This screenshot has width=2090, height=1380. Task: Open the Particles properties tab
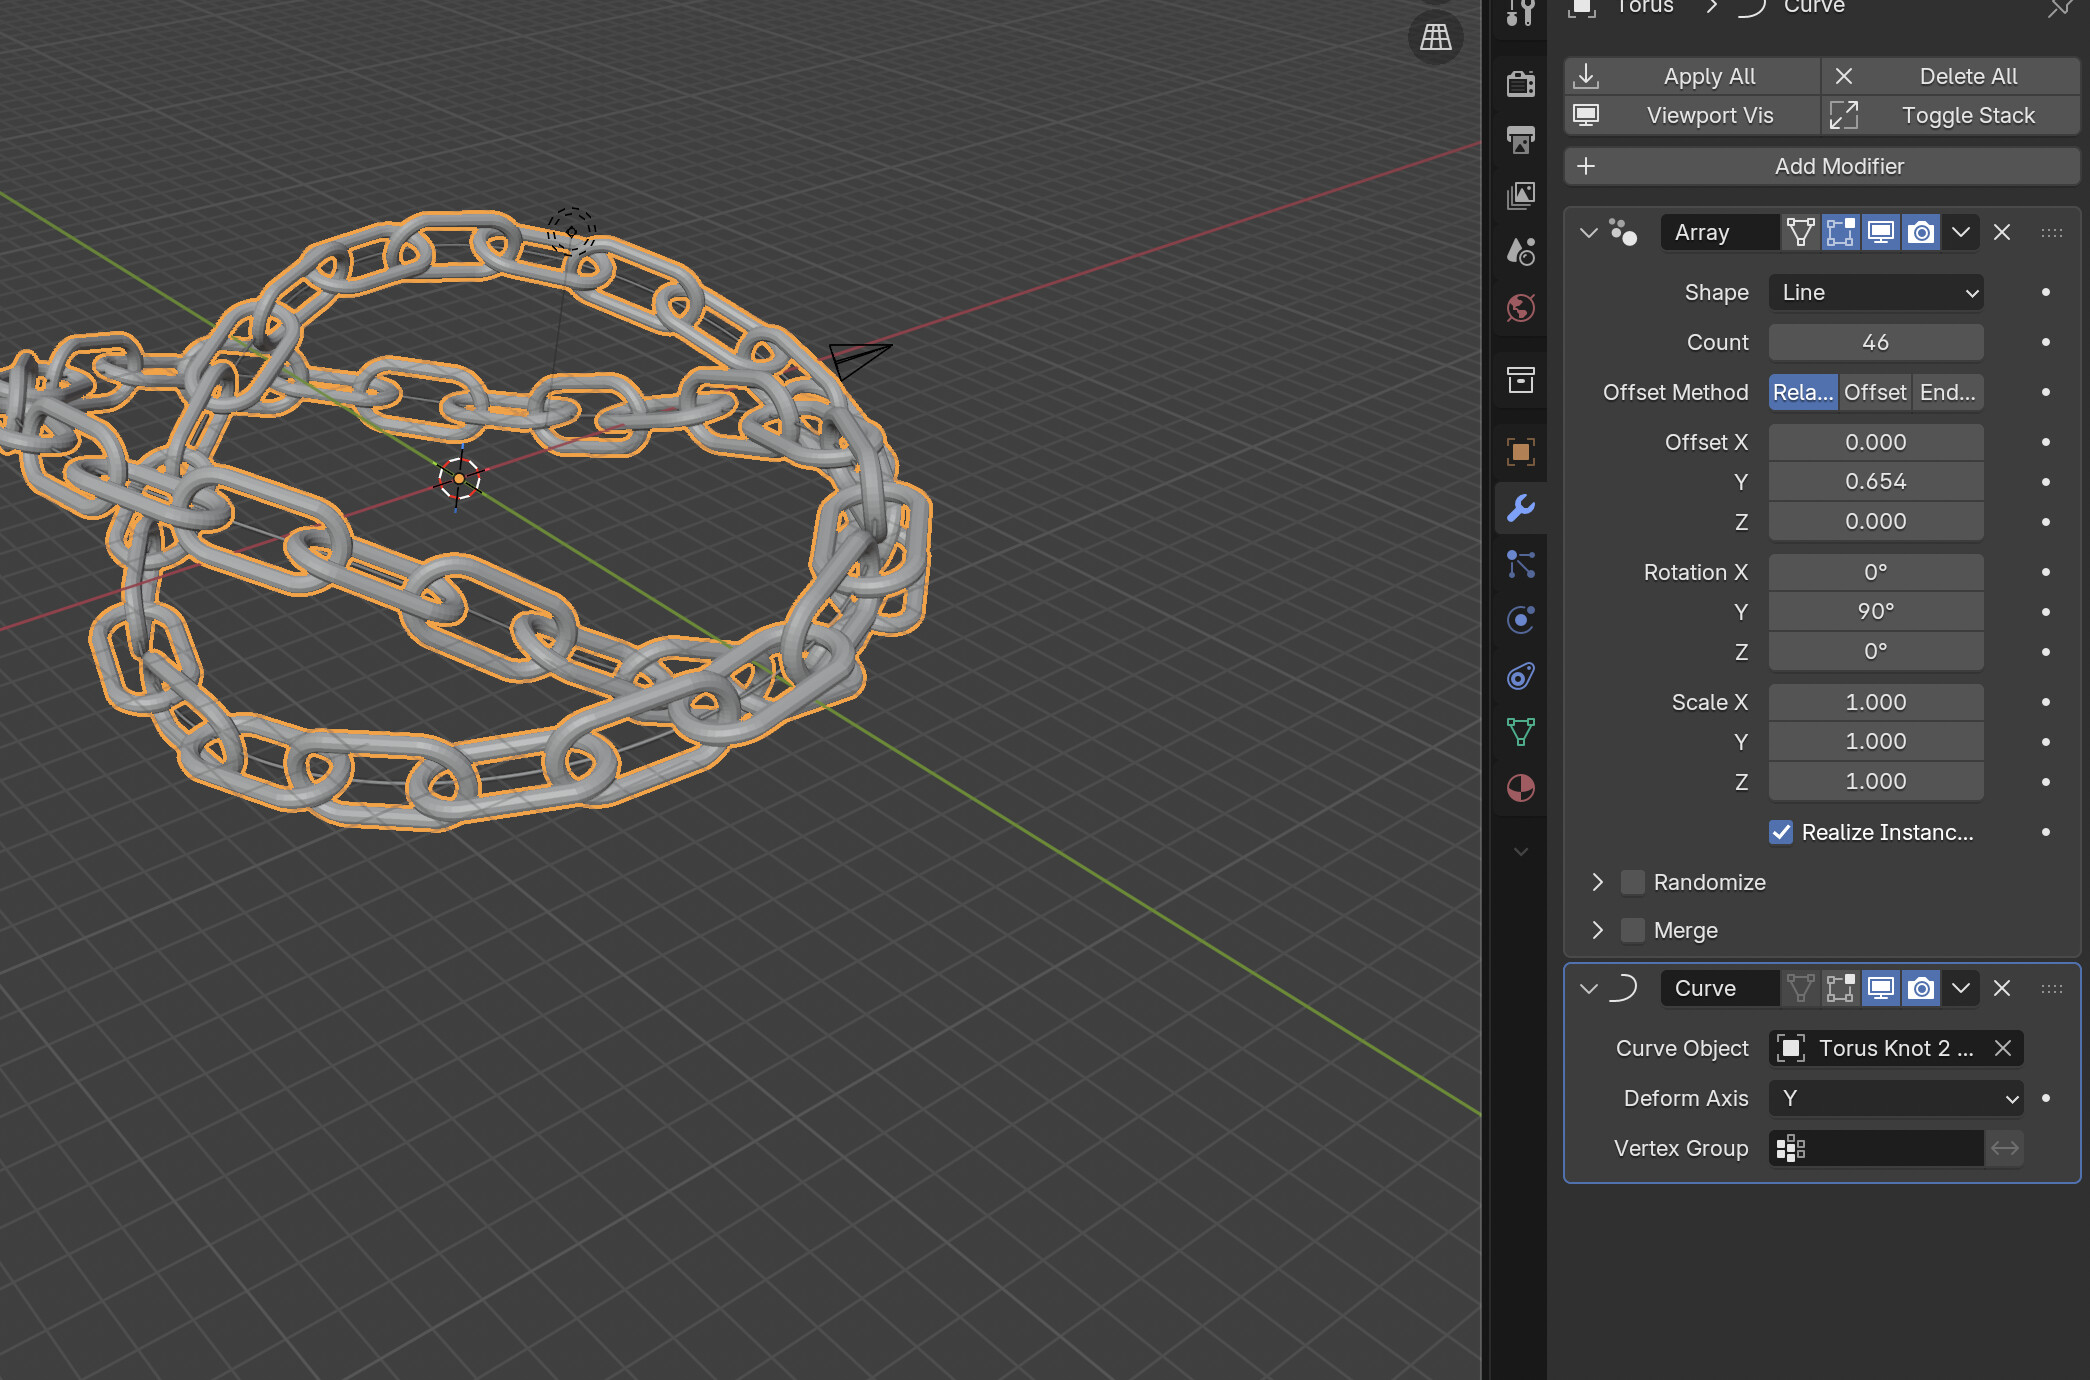pos(1520,564)
